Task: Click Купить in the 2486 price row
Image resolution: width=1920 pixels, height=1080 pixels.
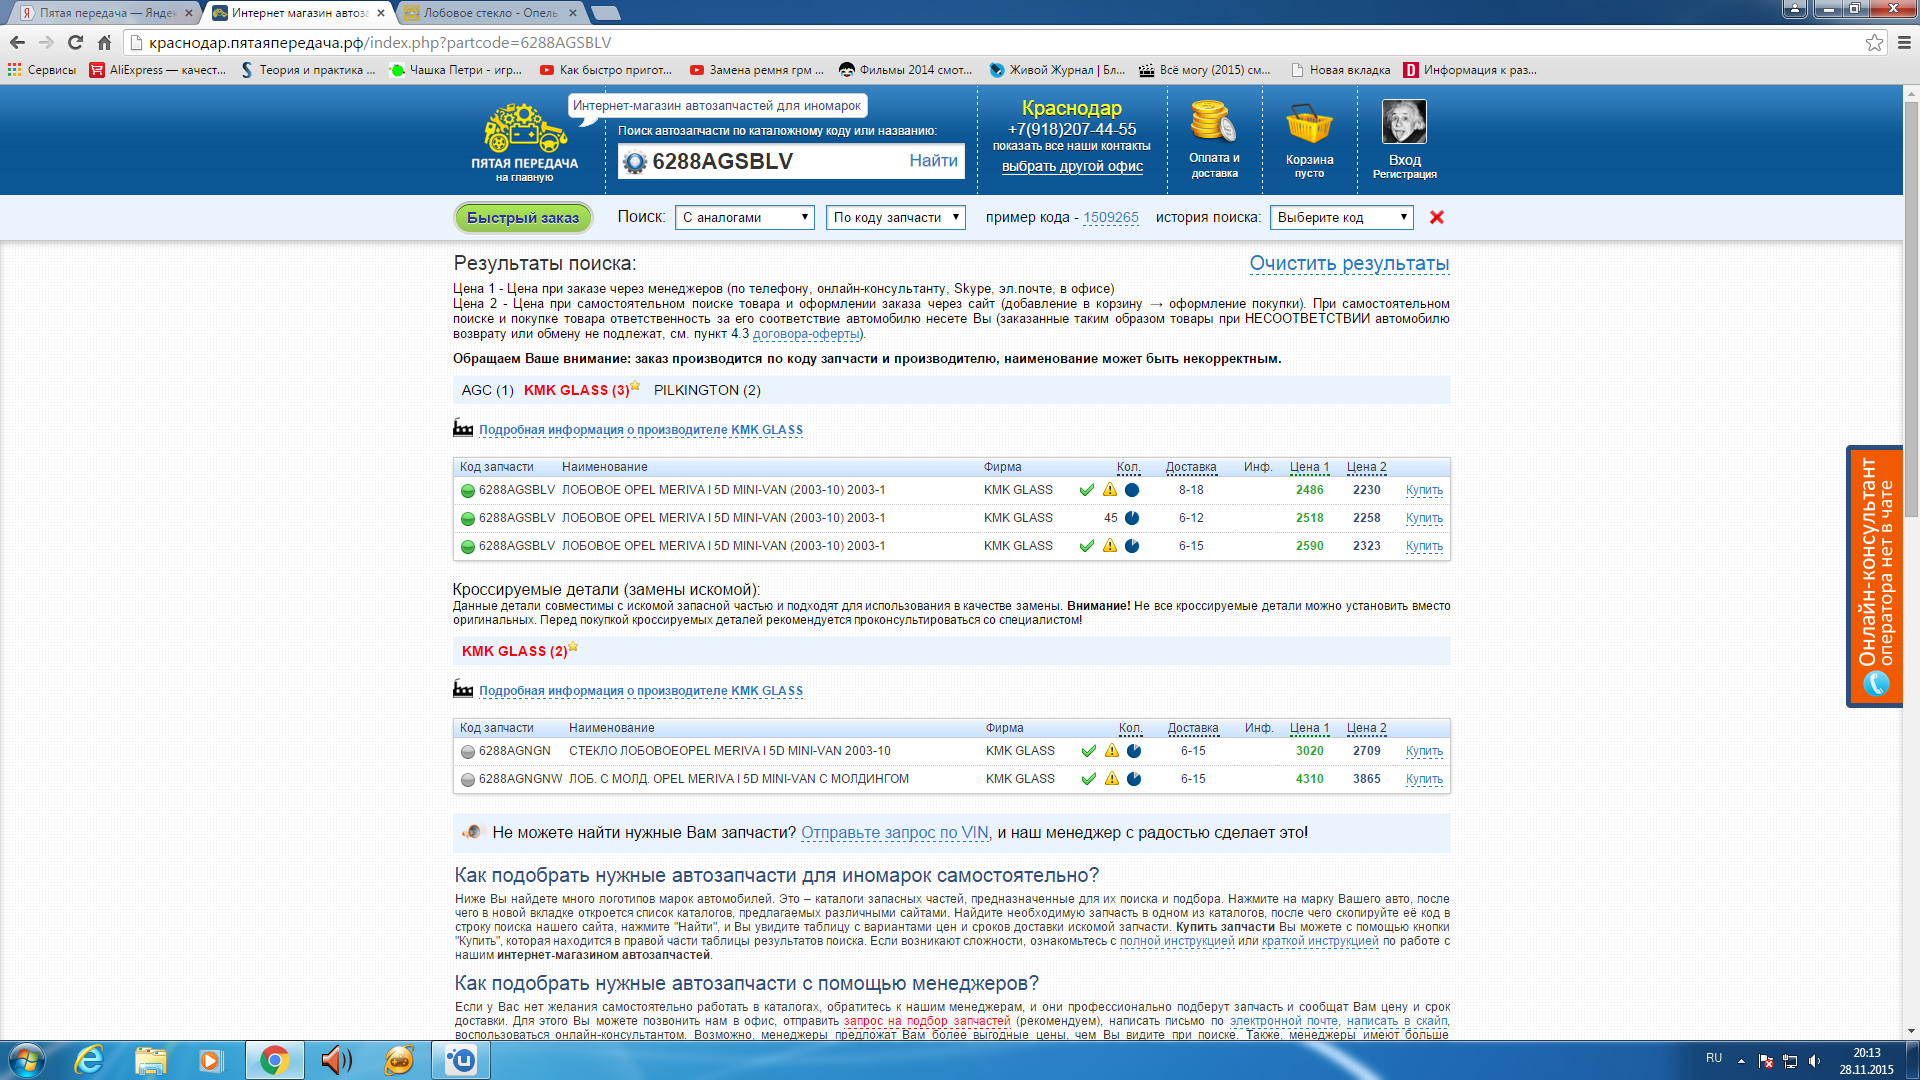Action: [x=1424, y=490]
